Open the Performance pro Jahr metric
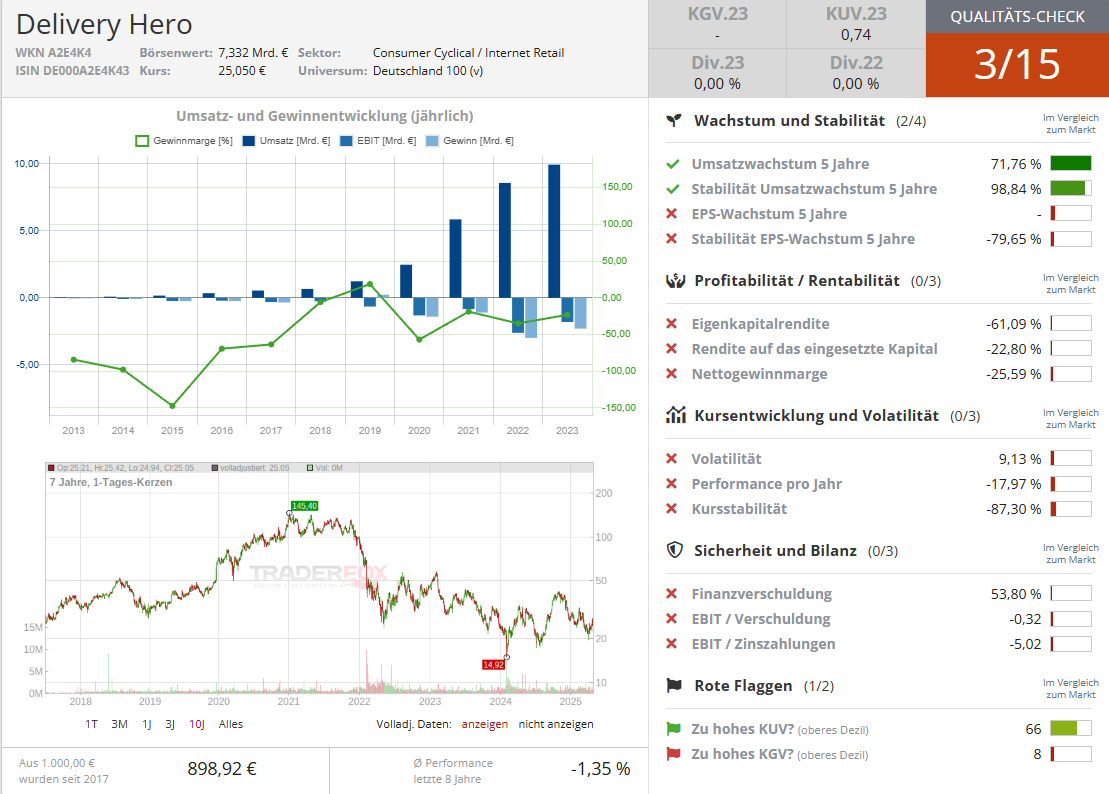This screenshot has width=1109, height=794. click(767, 484)
